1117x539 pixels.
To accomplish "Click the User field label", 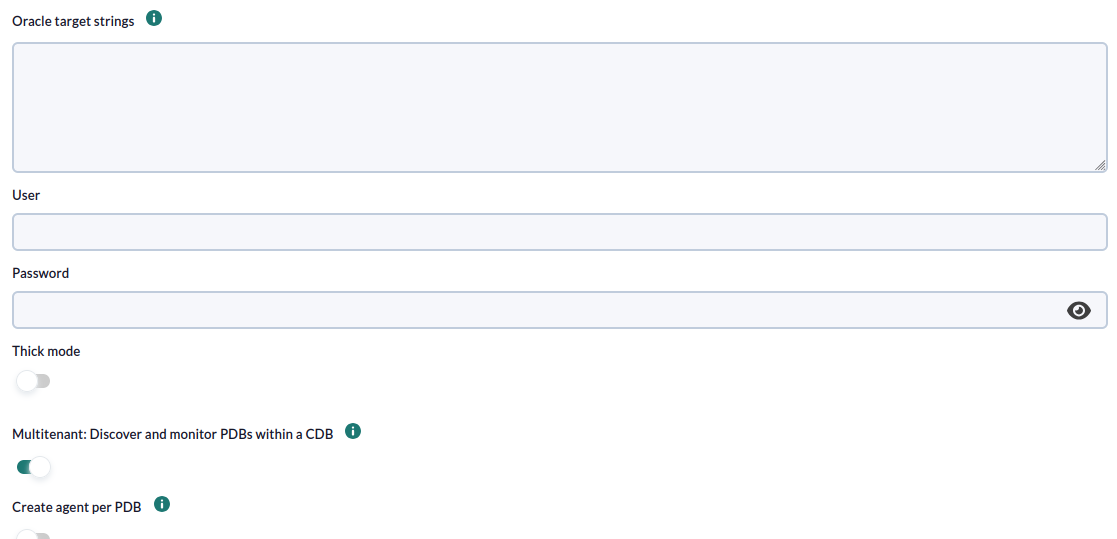I will [x=26, y=195].
